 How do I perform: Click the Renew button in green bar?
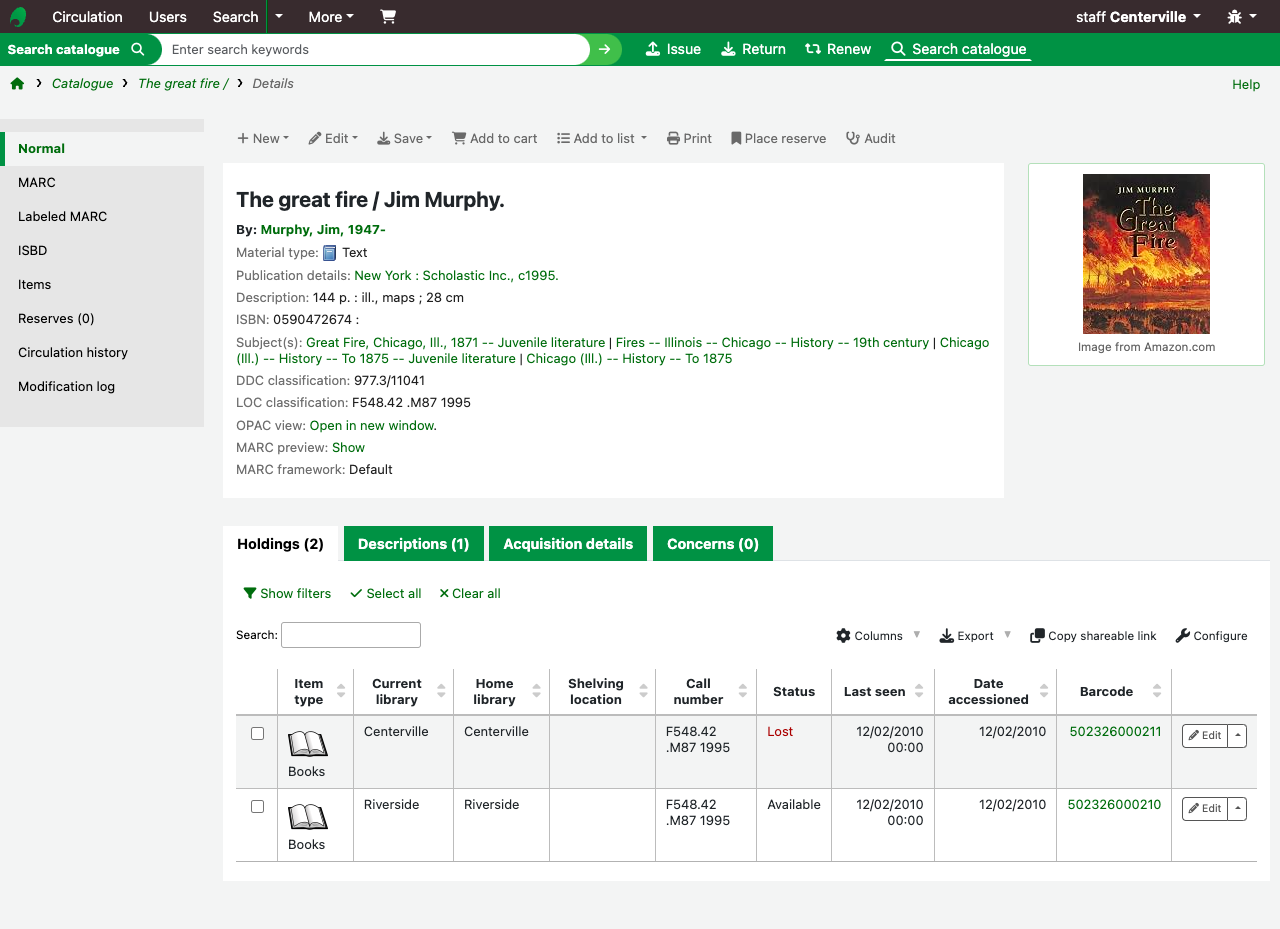tap(838, 49)
